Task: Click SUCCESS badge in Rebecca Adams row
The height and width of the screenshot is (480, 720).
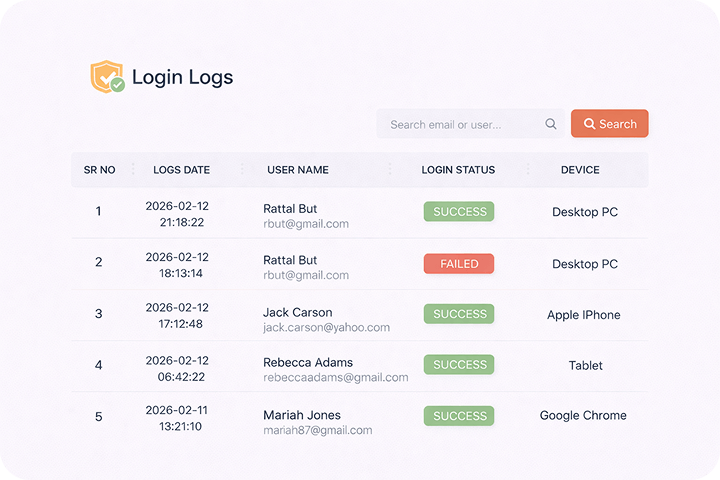Action: click(x=459, y=365)
